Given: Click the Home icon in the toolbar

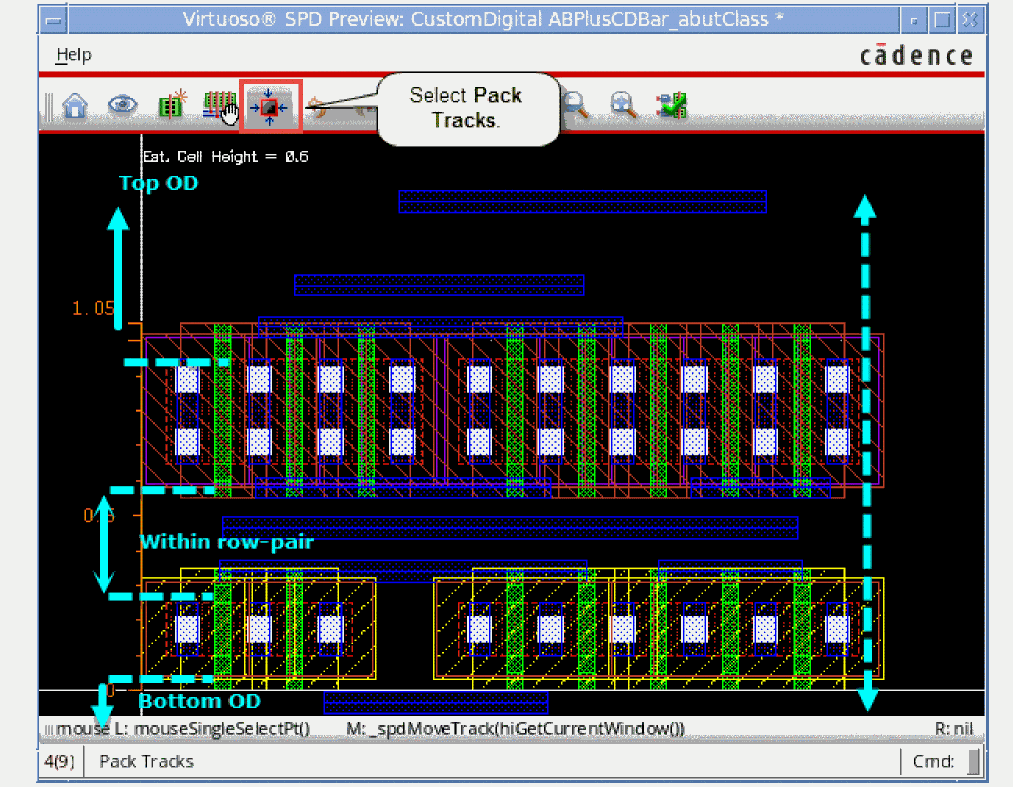Looking at the screenshot, I should click(75, 106).
